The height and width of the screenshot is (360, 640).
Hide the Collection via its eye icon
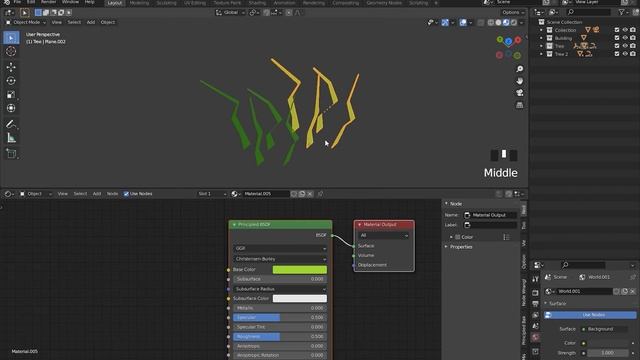[625, 30]
